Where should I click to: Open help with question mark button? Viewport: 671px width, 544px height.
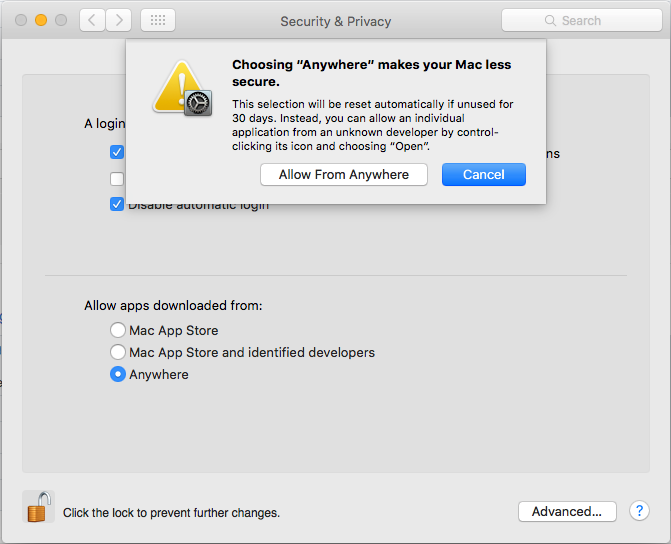click(x=639, y=511)
